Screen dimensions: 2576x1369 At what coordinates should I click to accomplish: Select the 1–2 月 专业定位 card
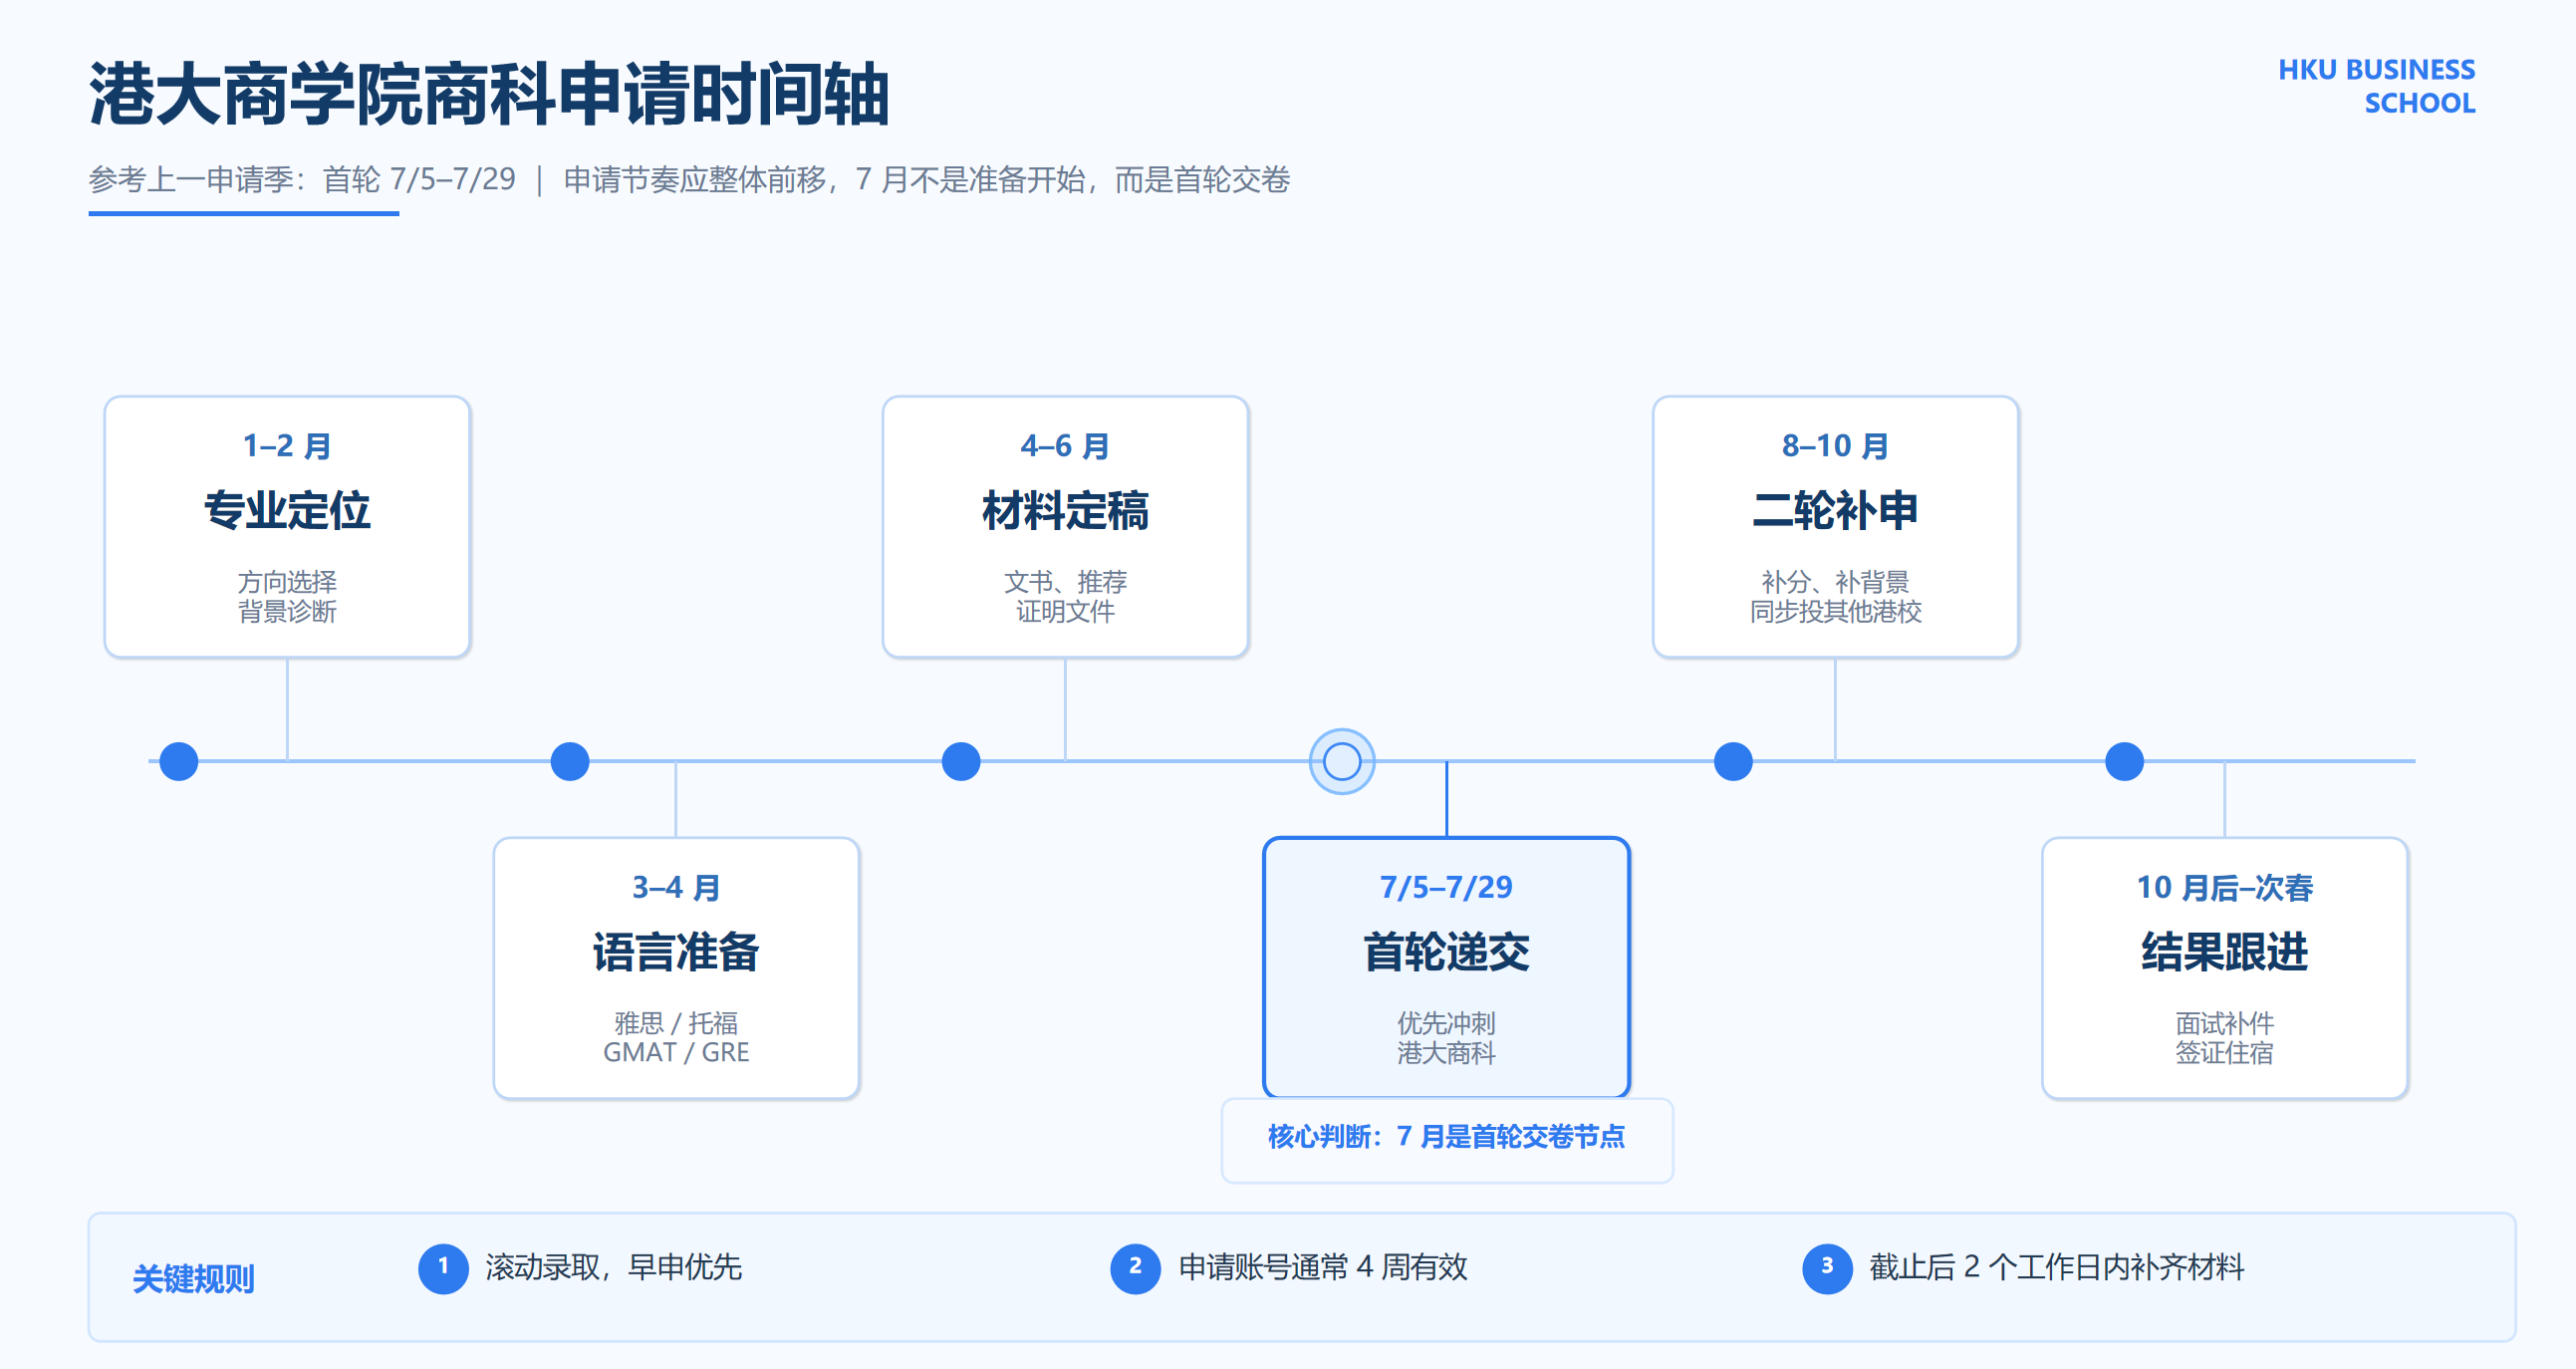(x=287, y=527)
